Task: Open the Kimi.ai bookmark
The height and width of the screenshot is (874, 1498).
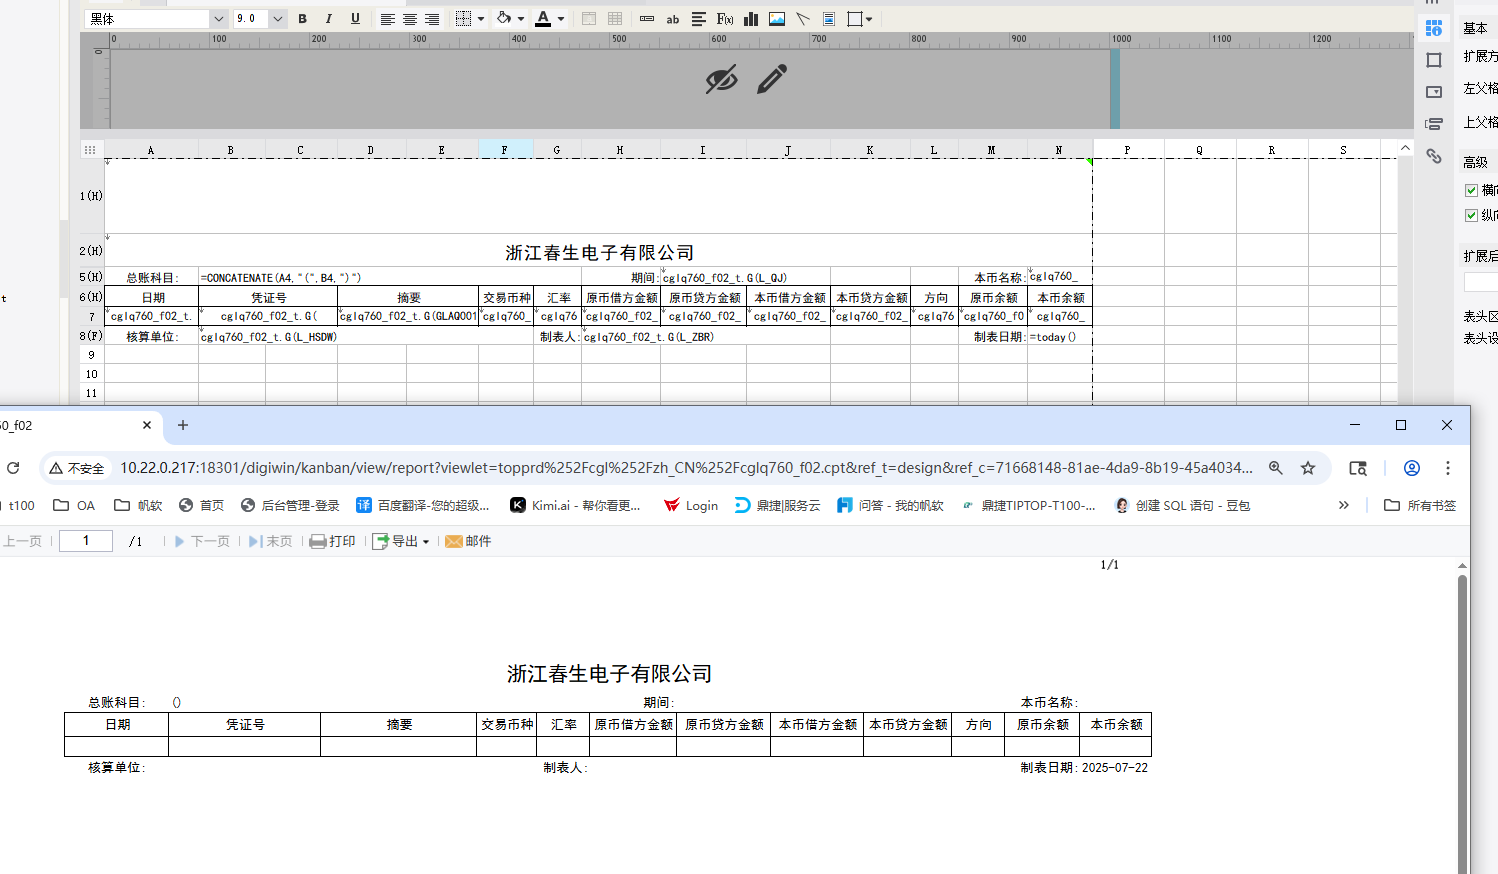Action: click(x=576, y=505)
